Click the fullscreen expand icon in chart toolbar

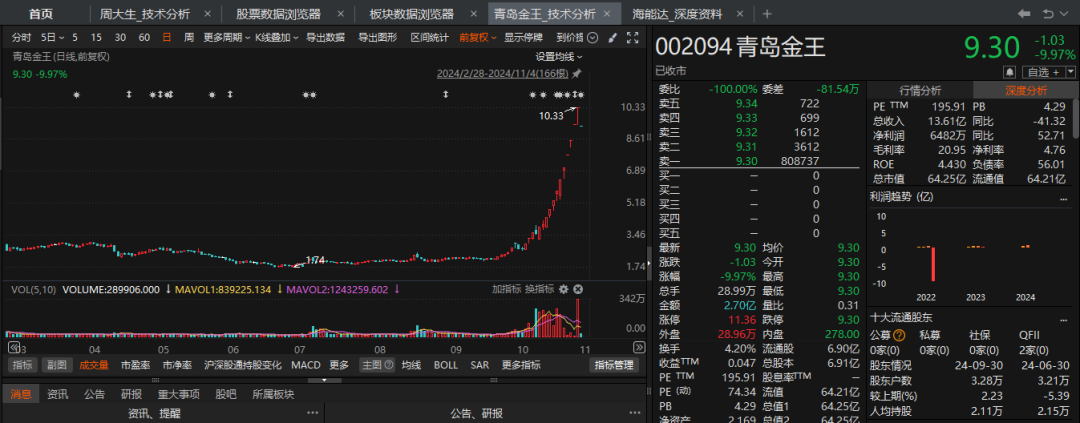[x=632, y=38]
